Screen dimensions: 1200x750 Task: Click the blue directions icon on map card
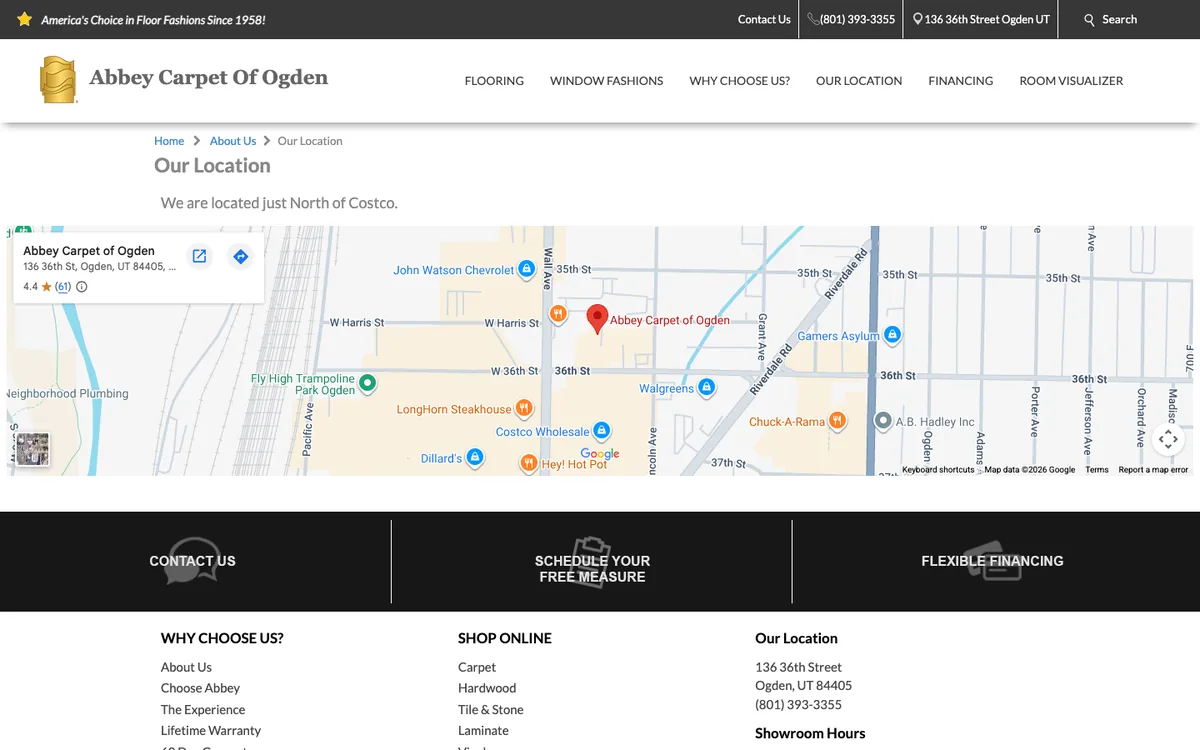240,256
